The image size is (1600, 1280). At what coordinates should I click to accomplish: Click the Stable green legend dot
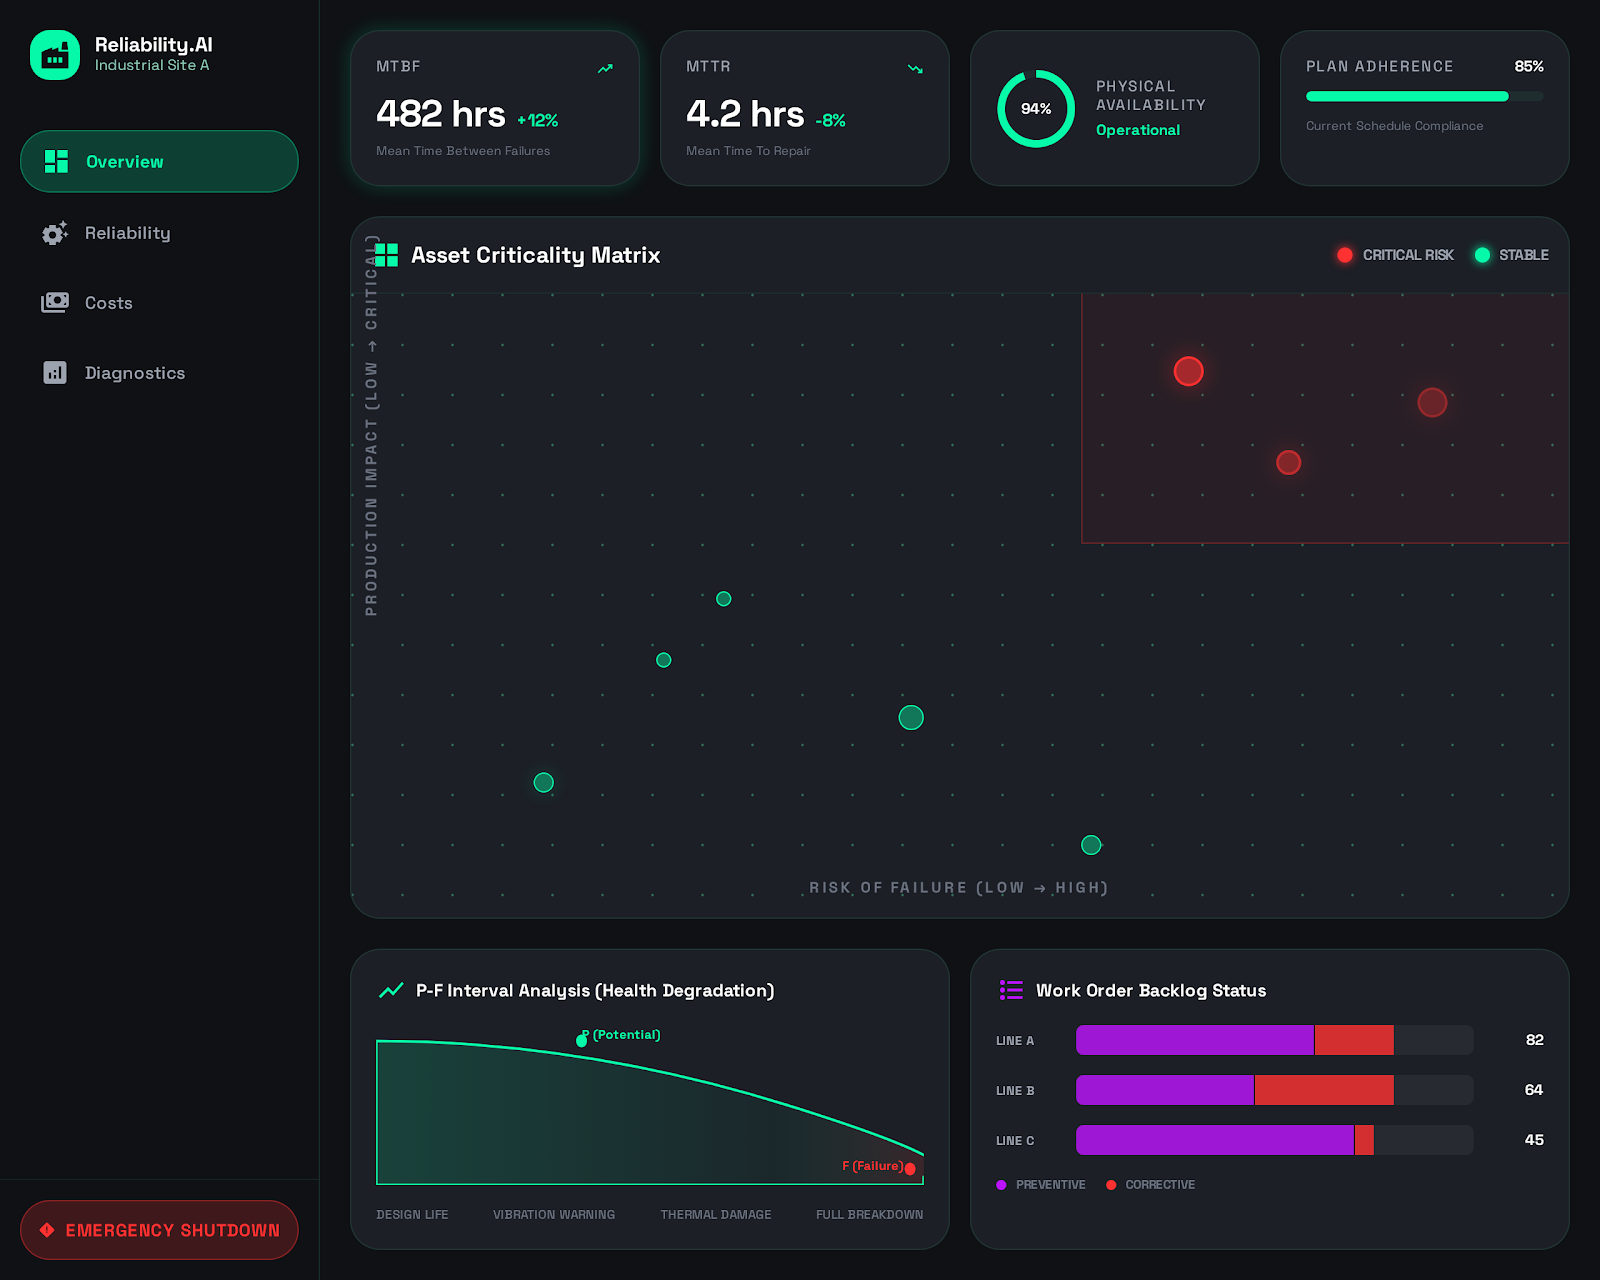pos(1482,255)
